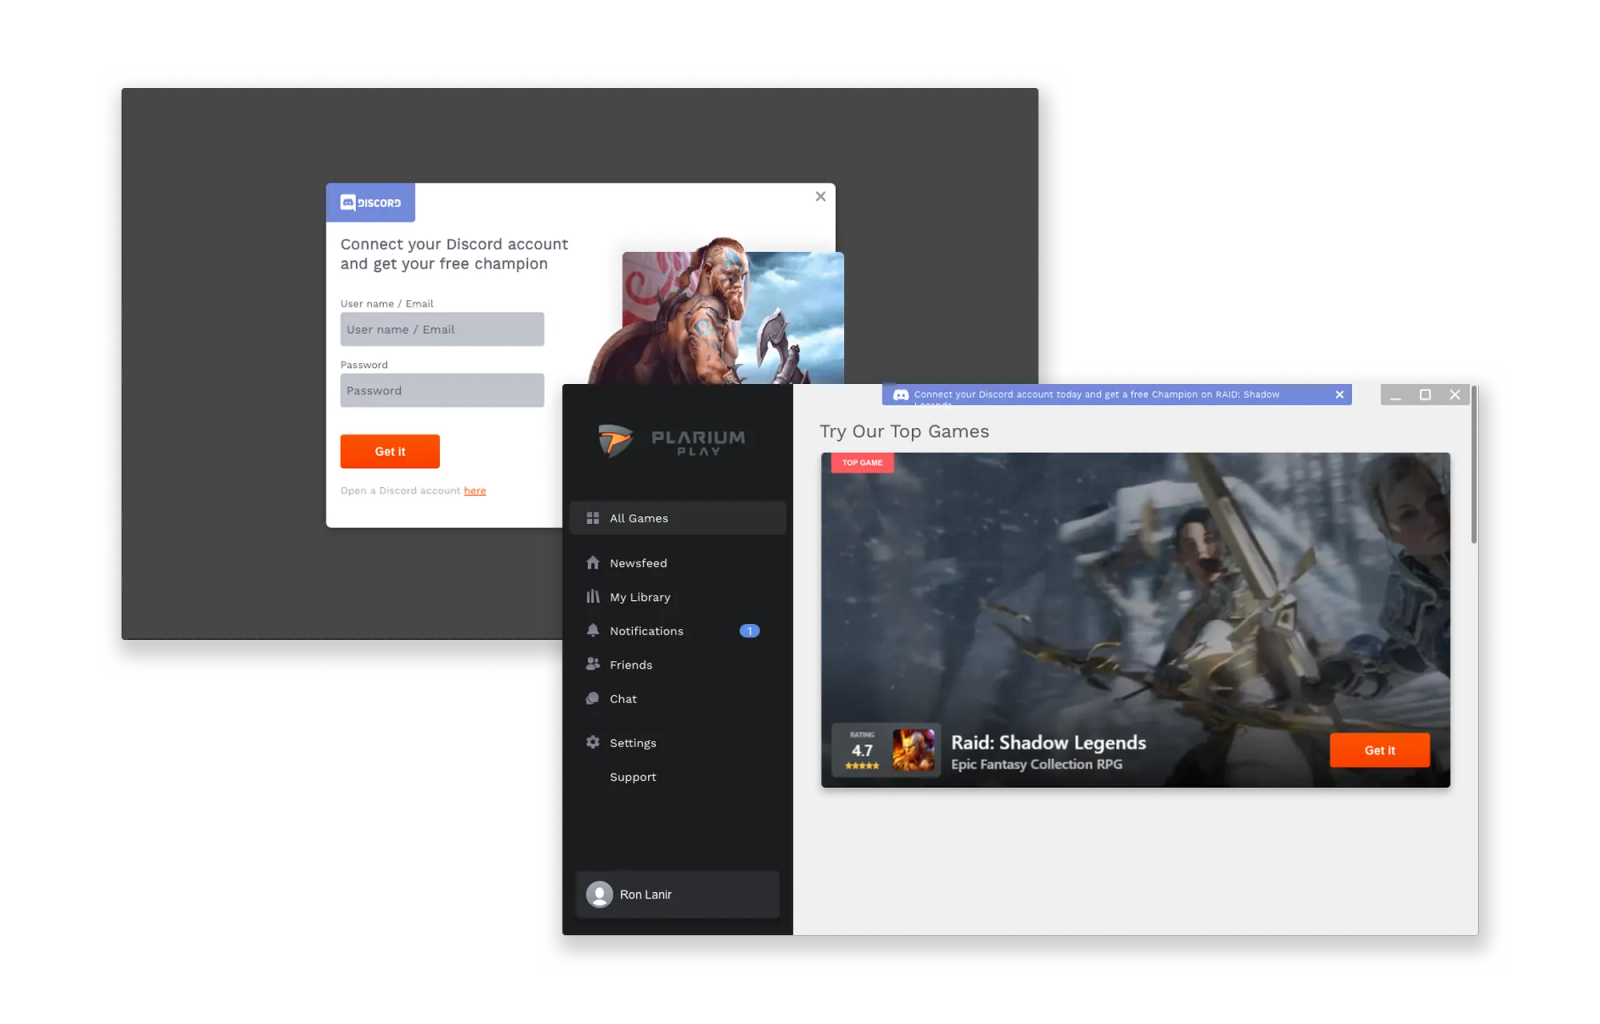1600x1024 pixels.
Task: Click the Password input field
Action: point(442,390)
